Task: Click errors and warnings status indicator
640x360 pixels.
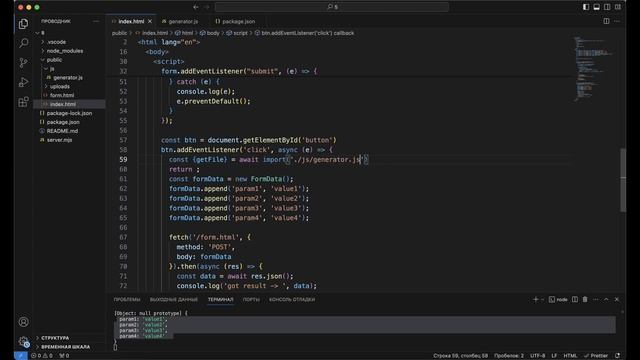Action: point(42,356)
